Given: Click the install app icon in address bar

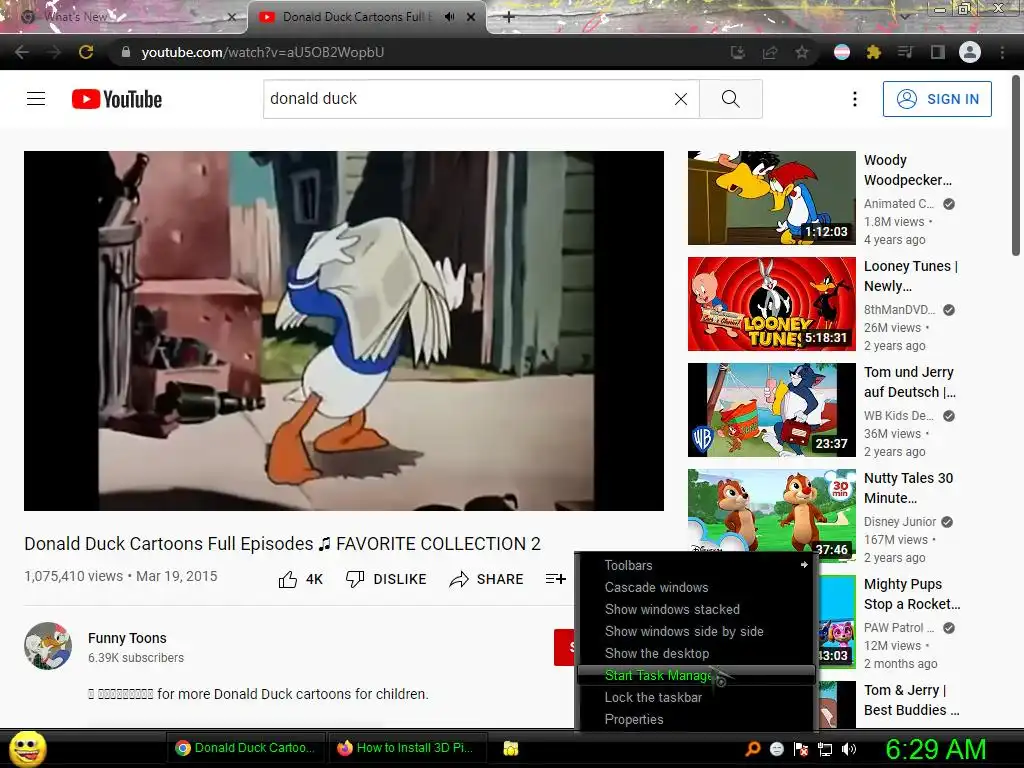Looking at the screenshot, I should click(738, 52).
